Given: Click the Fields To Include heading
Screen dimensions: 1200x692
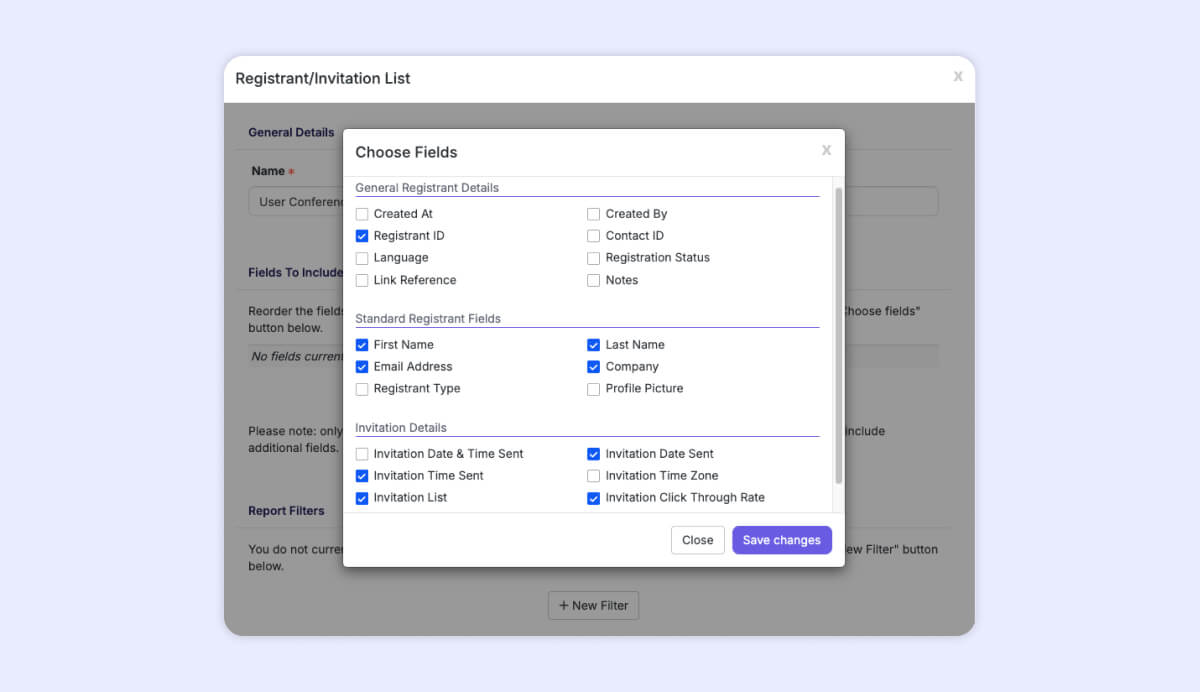Looking at the screenshot, I should (x=296, y=273).
